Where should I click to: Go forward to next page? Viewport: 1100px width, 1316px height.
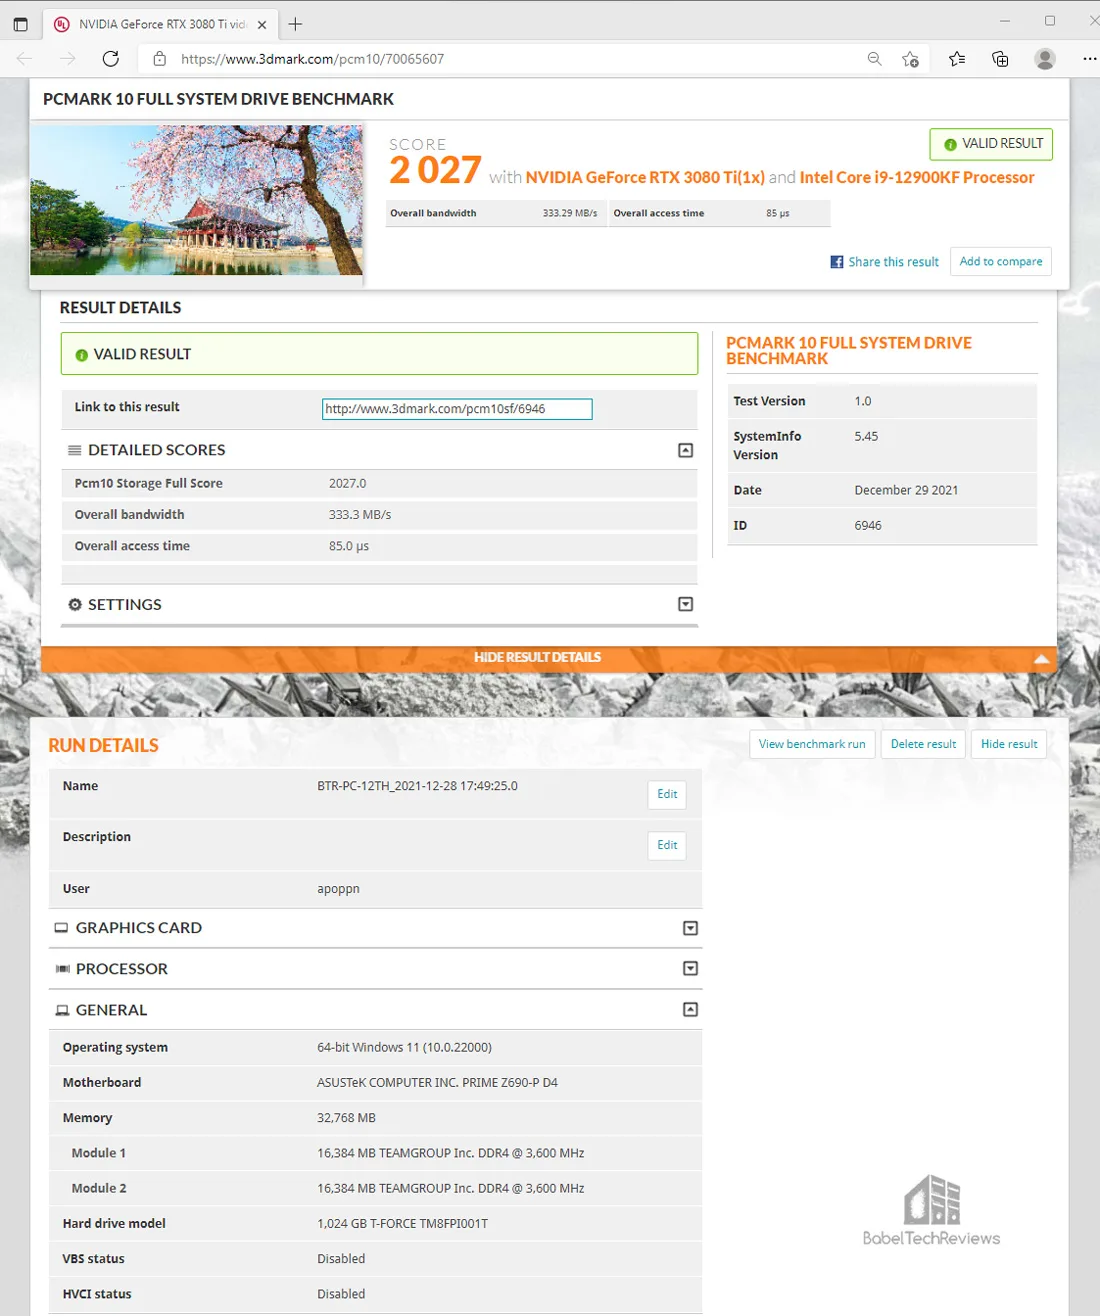68,59
